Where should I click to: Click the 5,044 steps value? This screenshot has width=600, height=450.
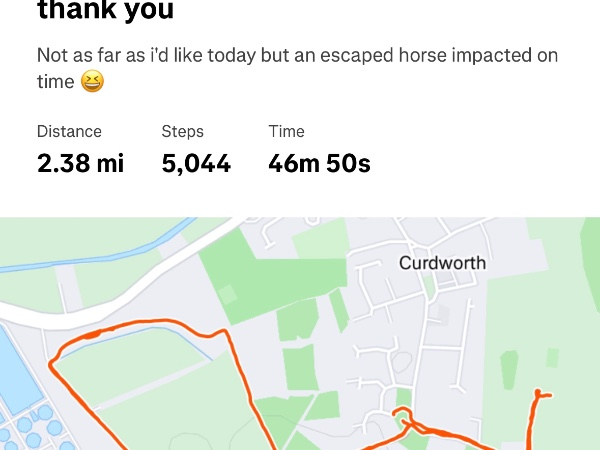coord(196,163)
